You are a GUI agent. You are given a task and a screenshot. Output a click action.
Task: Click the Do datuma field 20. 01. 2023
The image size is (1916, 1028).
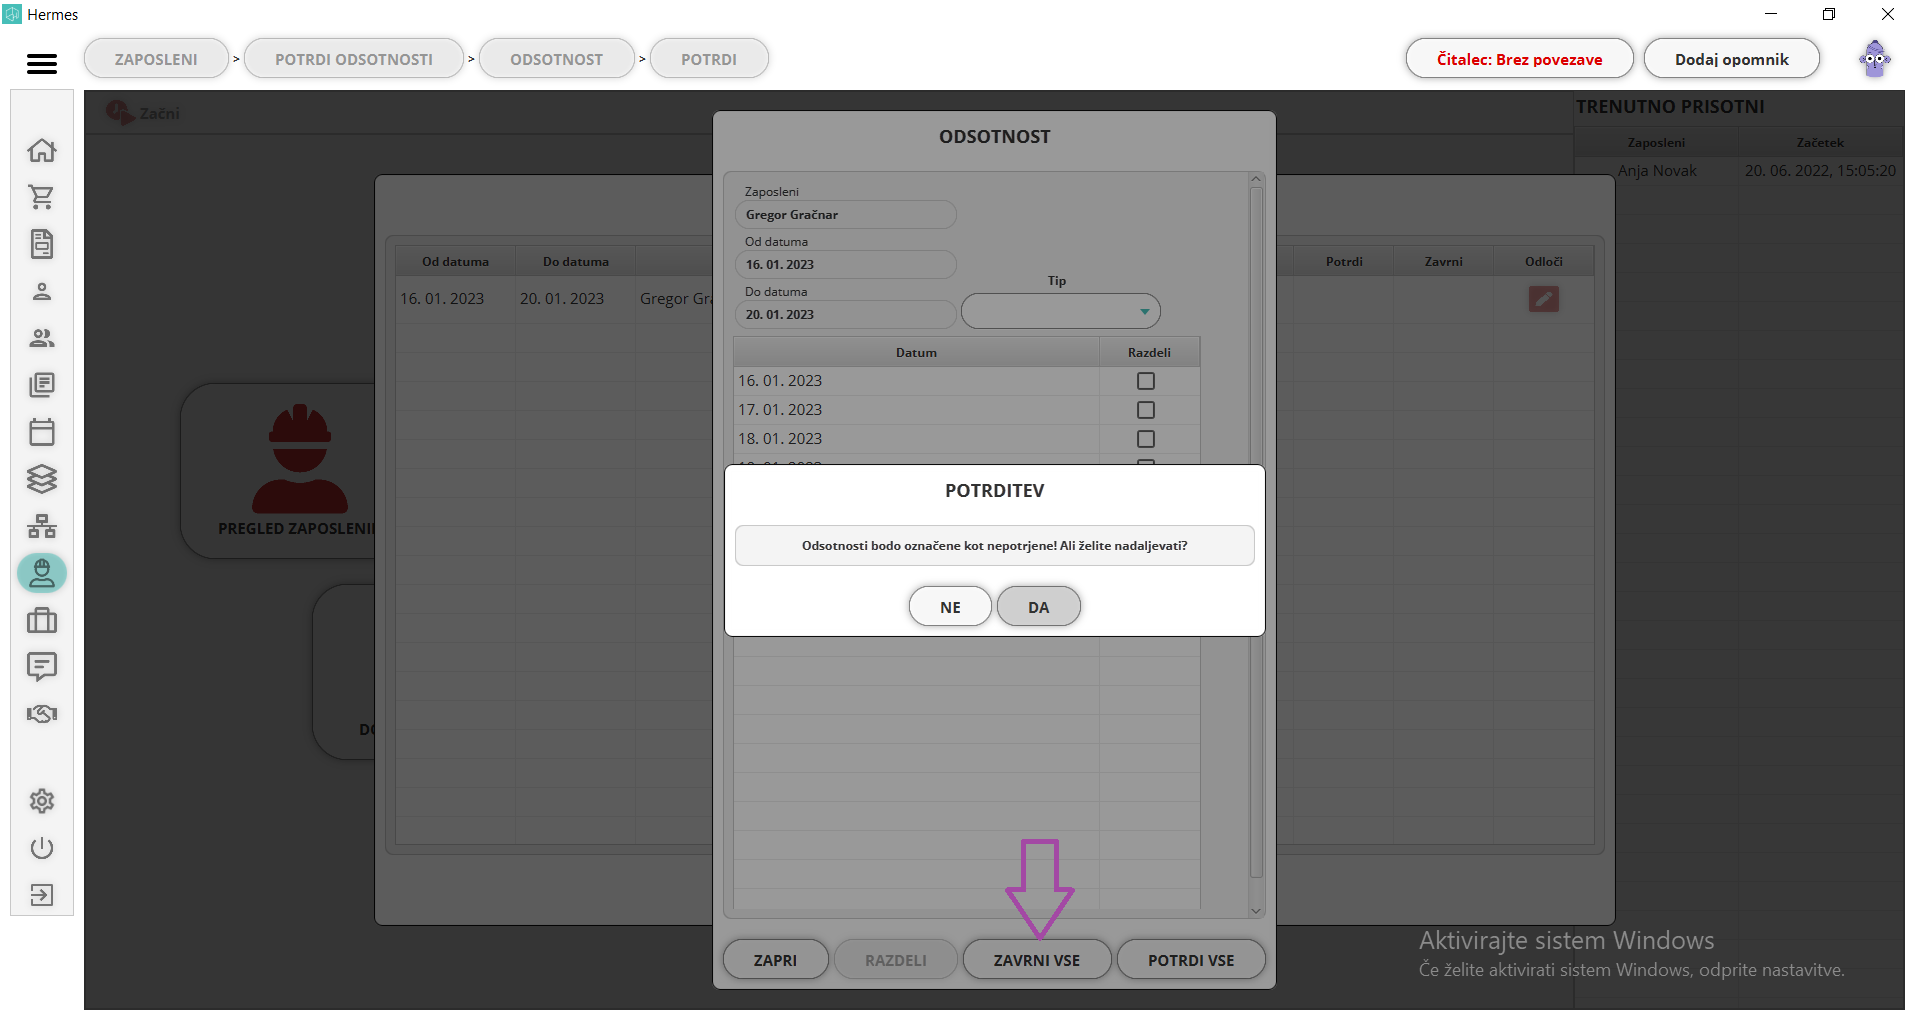845,314
